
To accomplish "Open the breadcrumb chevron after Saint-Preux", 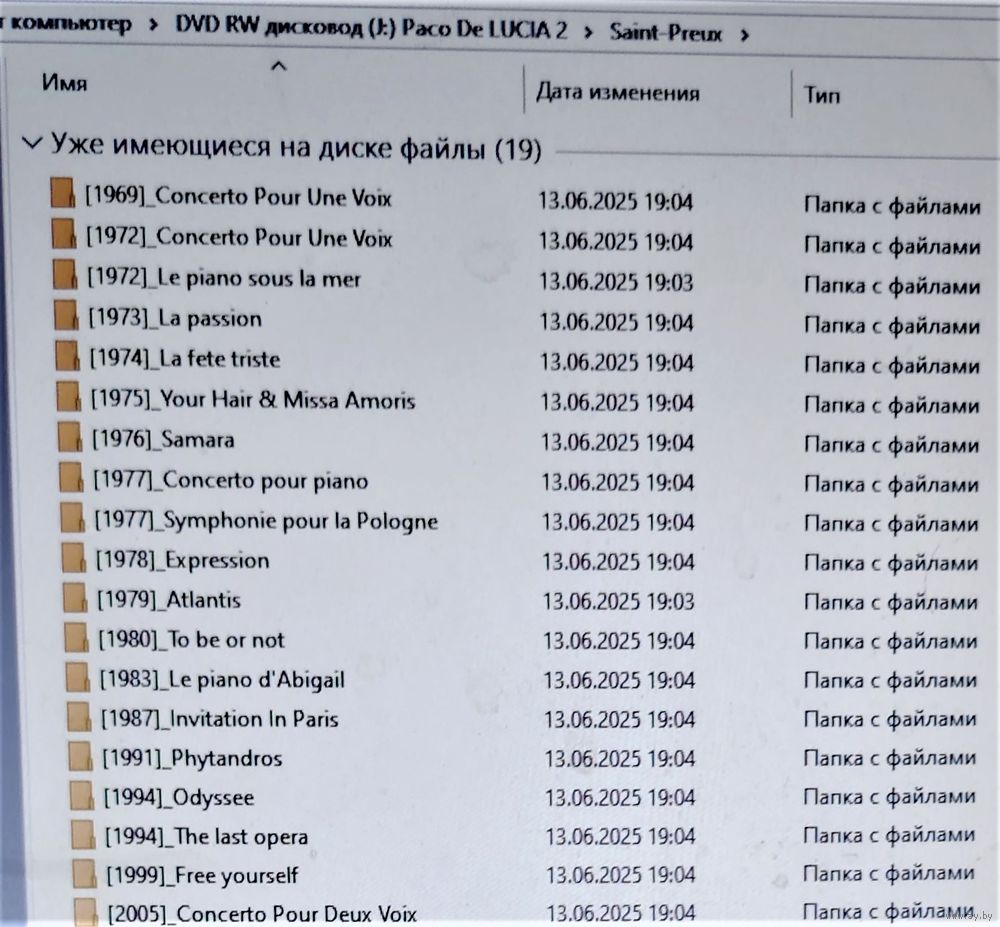I will point(744,35).
